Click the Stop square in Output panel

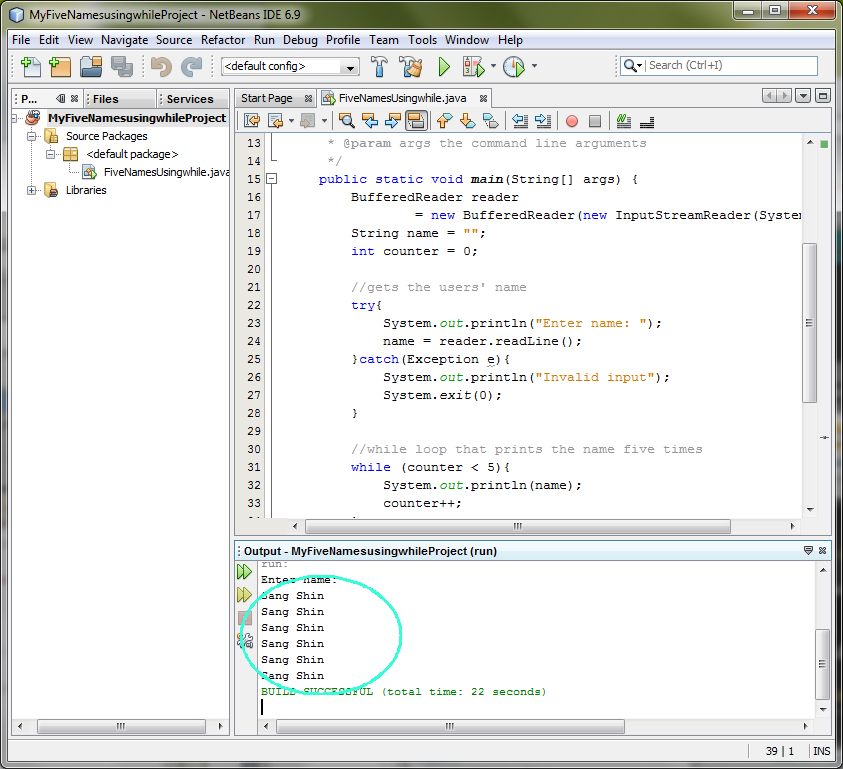pos(245,617)
